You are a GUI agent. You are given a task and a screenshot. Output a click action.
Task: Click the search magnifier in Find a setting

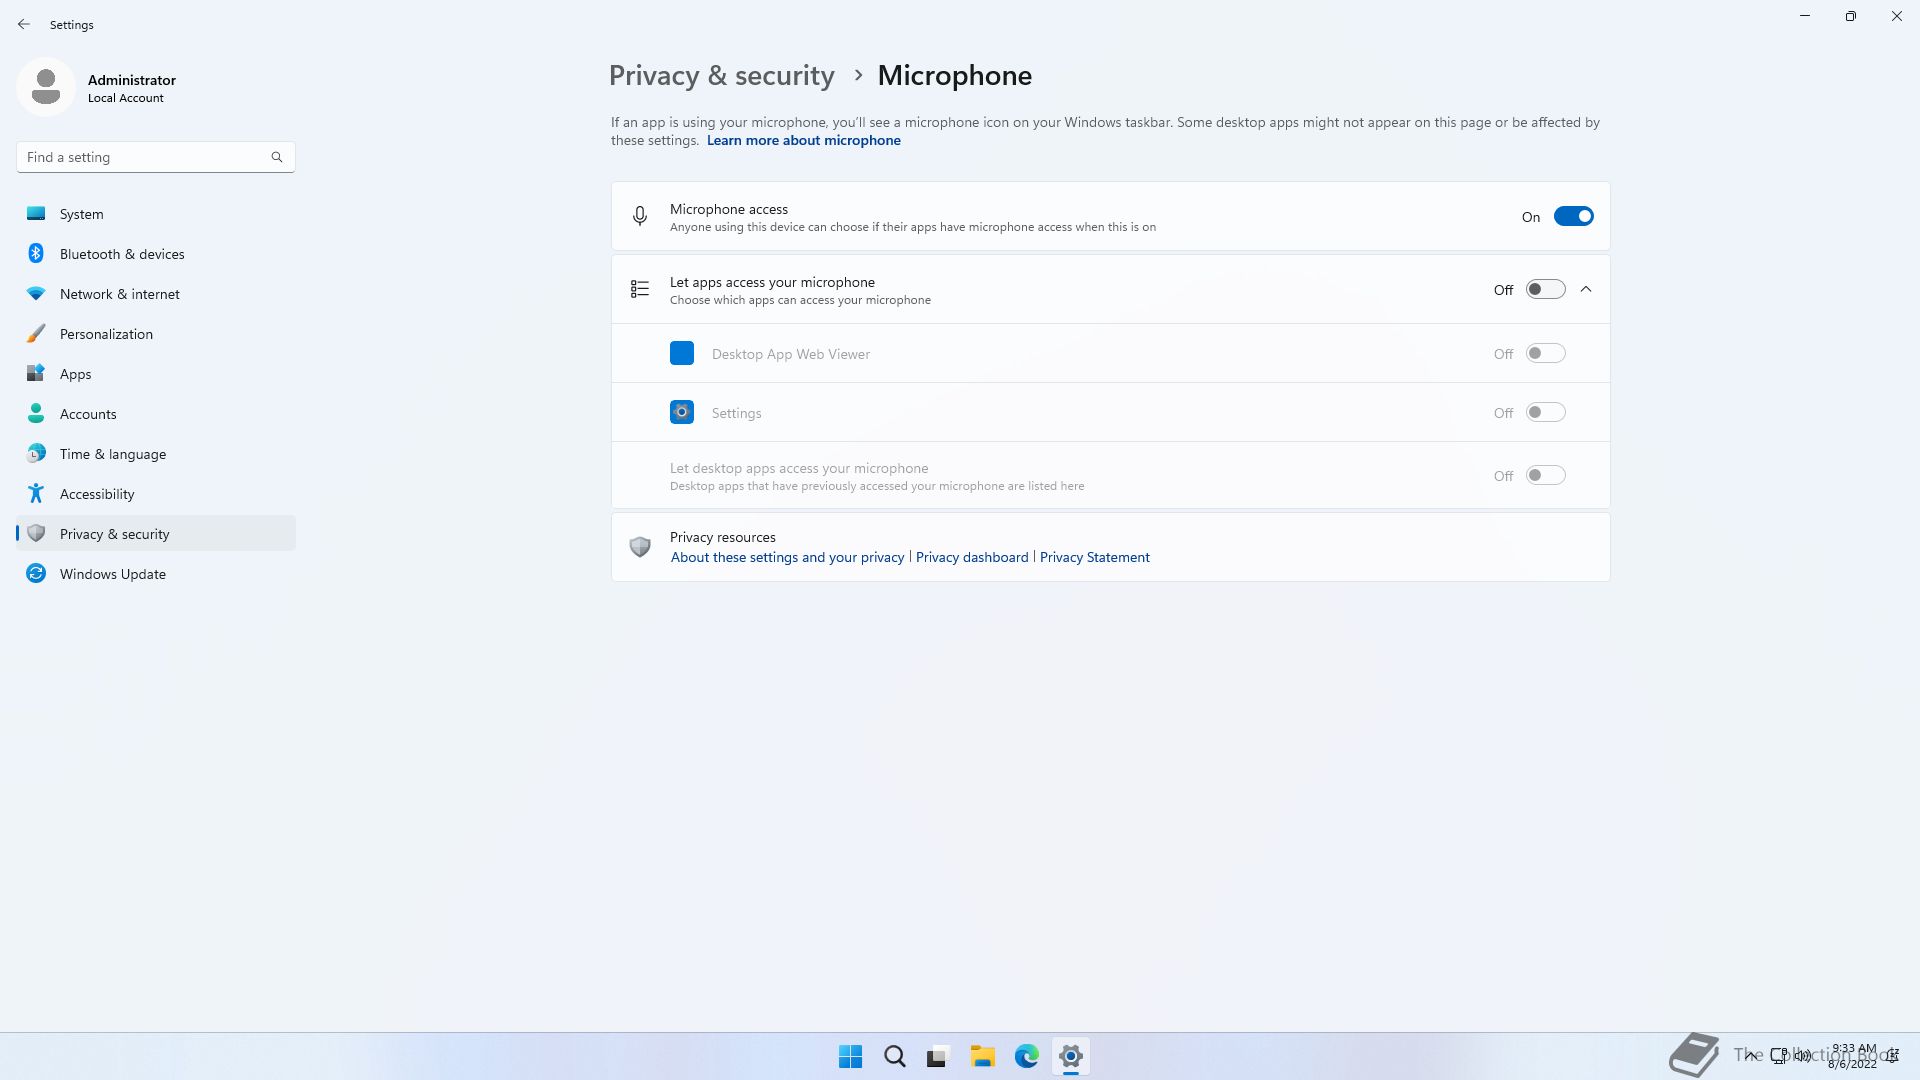coord(277,157)
